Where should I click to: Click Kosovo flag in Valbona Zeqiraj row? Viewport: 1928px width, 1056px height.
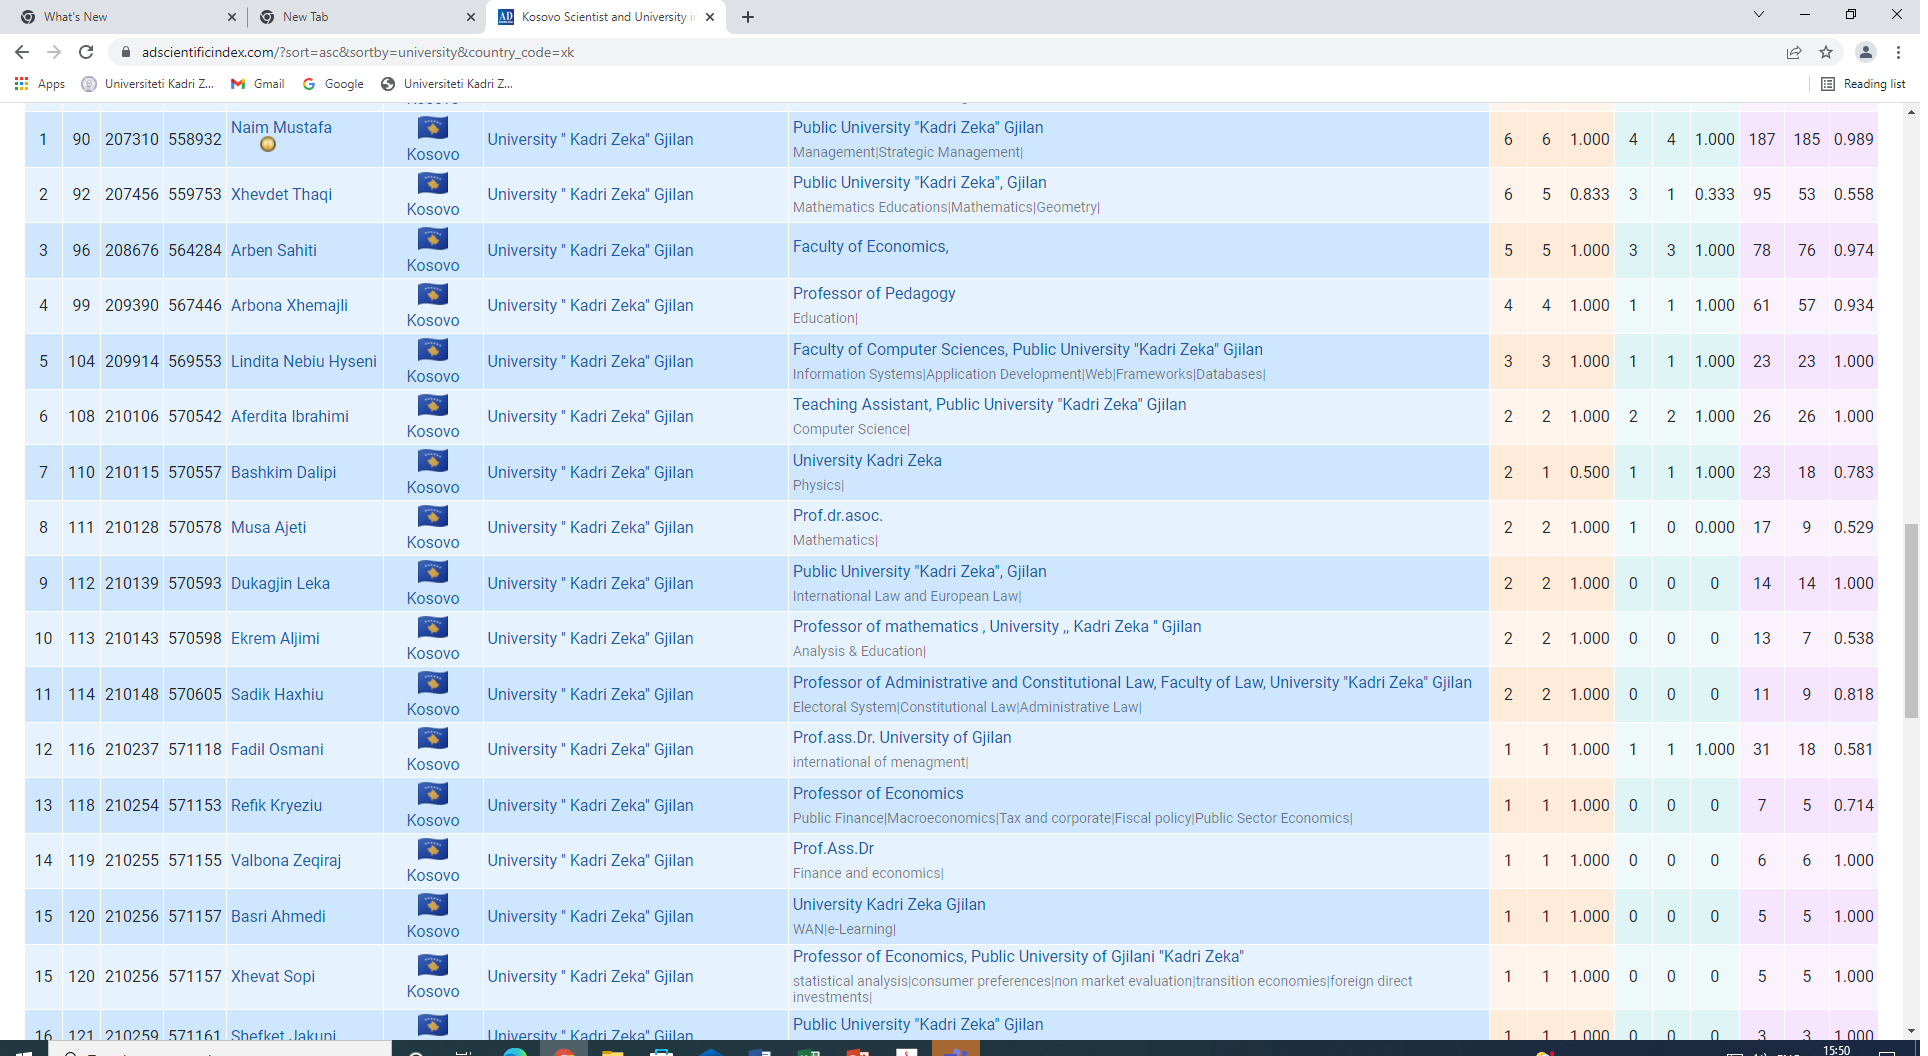click(x=433, y=849)
